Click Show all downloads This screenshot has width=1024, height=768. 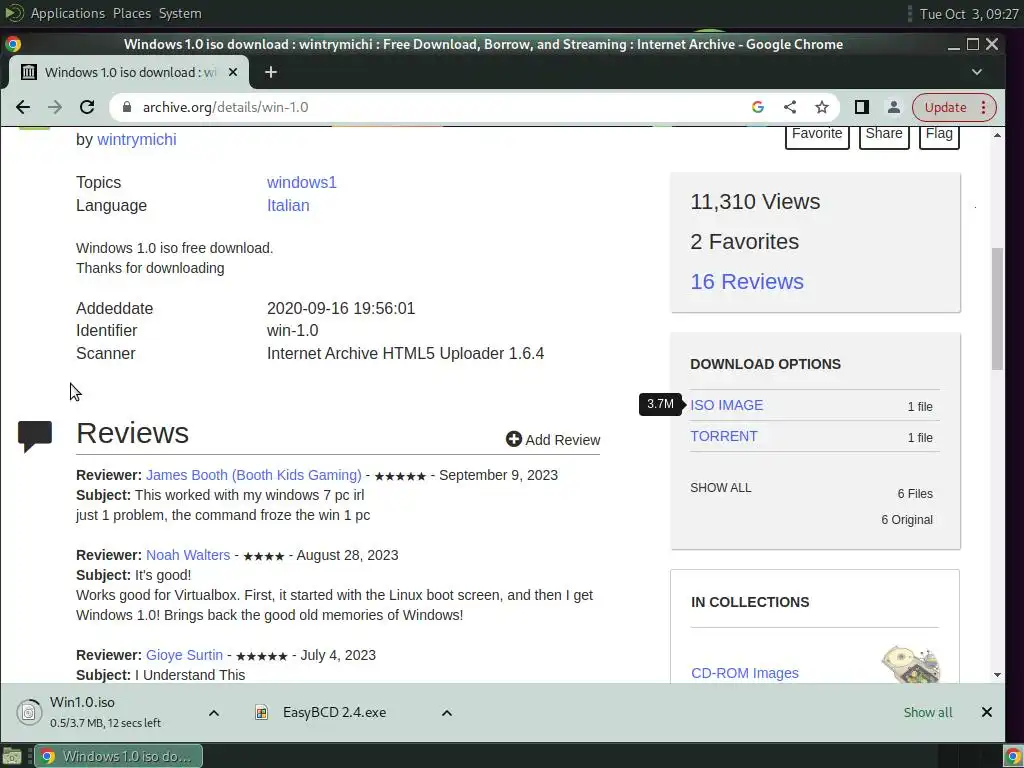927,712
